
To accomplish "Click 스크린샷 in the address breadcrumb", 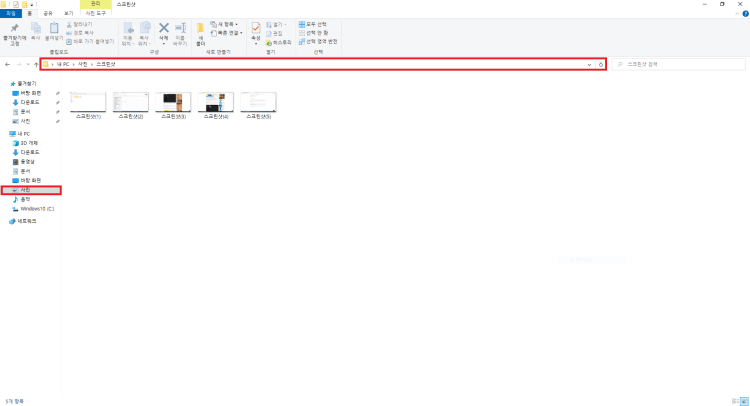I will (106, 64).
